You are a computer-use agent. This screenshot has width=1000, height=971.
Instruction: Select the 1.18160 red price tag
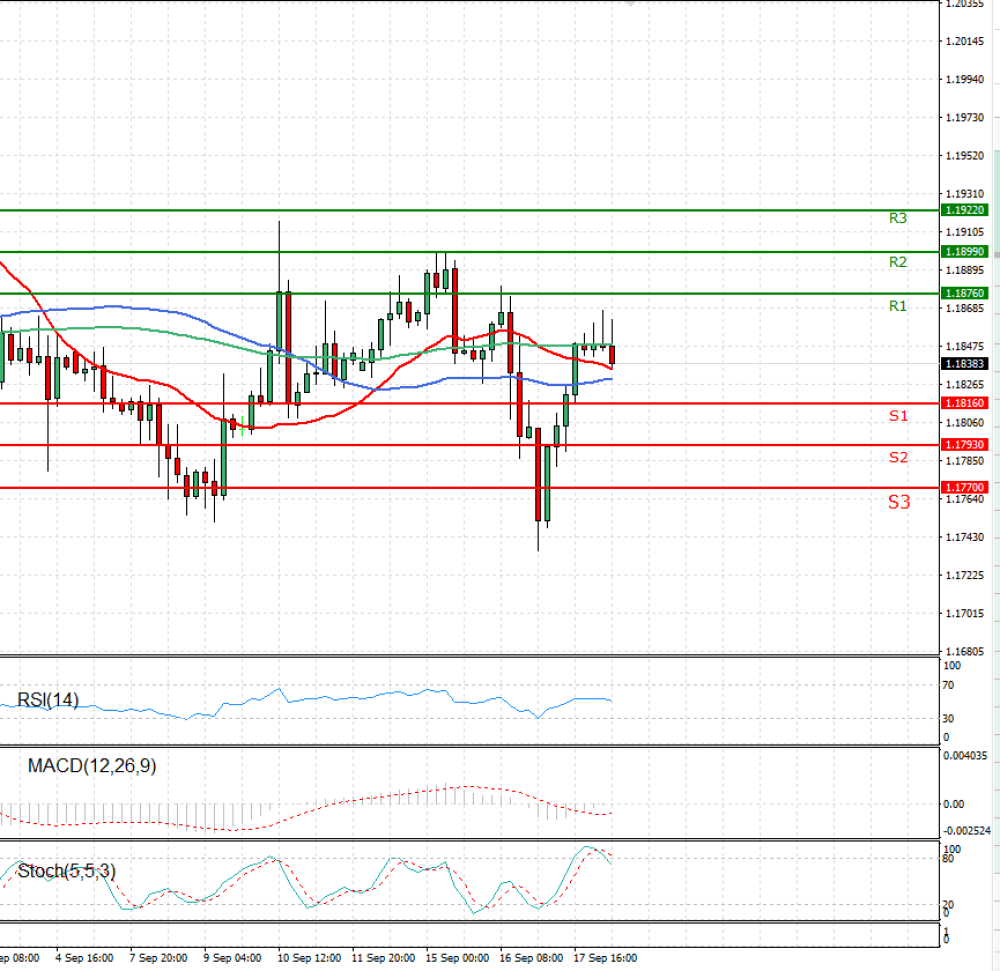964,403
